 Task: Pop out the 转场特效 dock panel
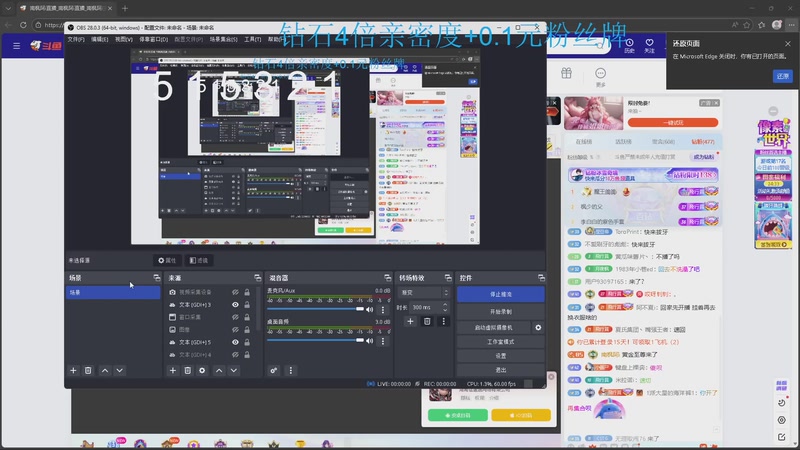448,278
